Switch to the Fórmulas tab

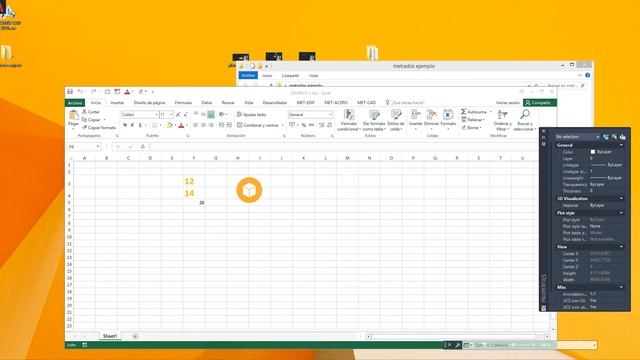coord(183,103)
